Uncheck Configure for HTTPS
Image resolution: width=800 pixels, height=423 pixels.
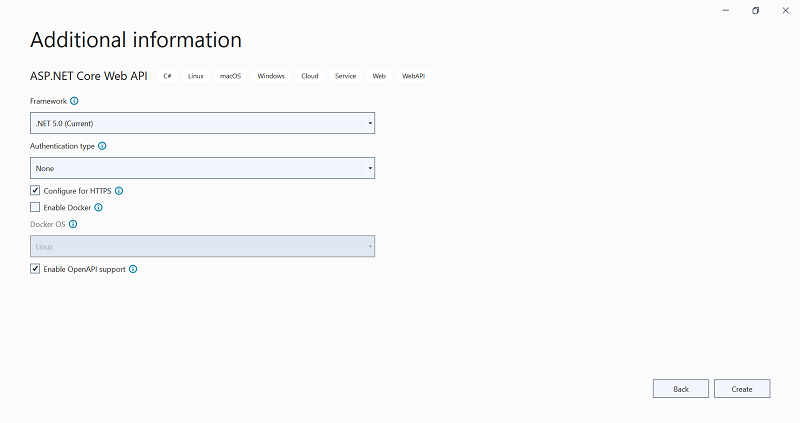click(35, 190)
